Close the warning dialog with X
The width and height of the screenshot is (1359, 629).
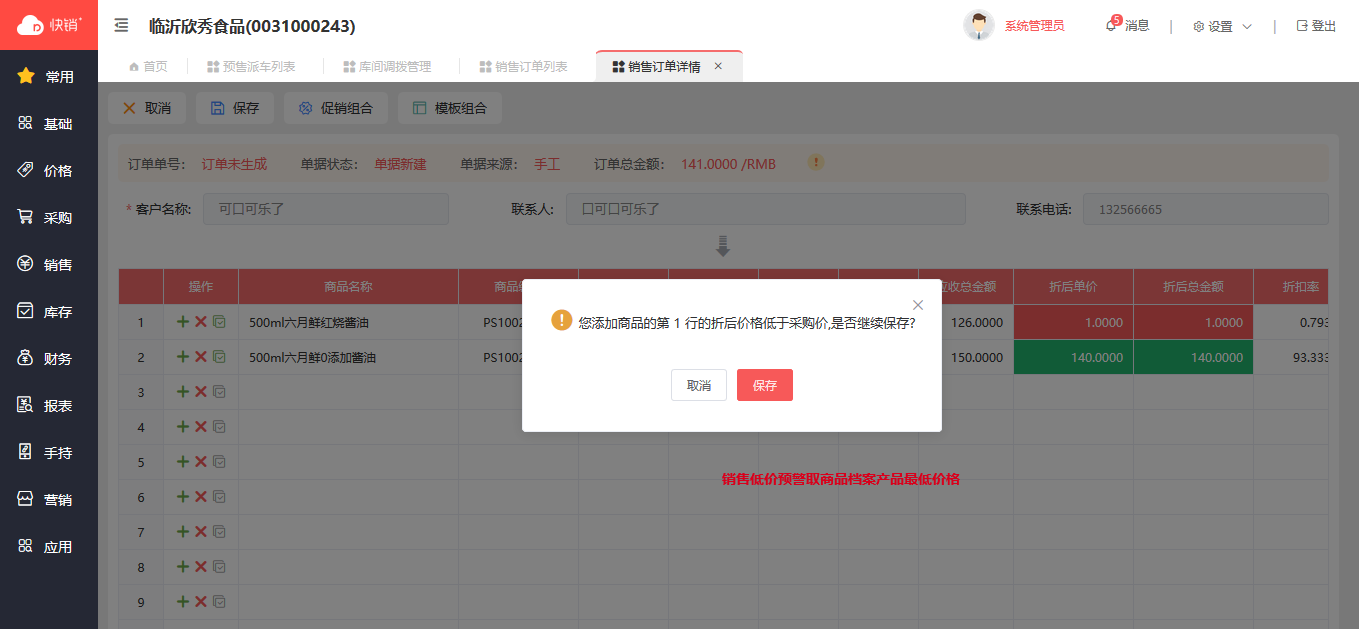coord(918,305)
